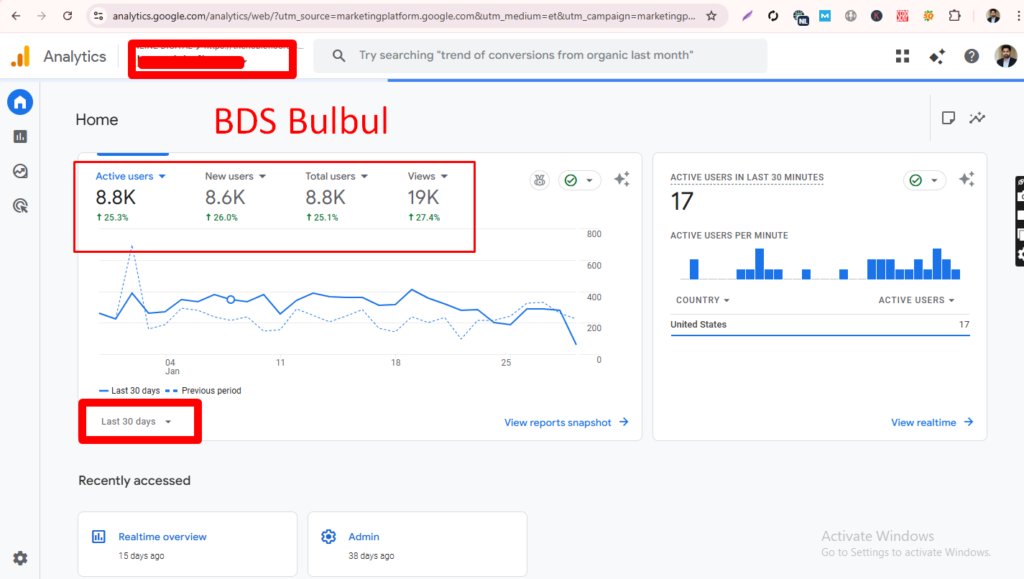The width and height of the screenshot is (1024, 579).
Task: Select the Reports icon in left sidebar
Action: [20, 136]
